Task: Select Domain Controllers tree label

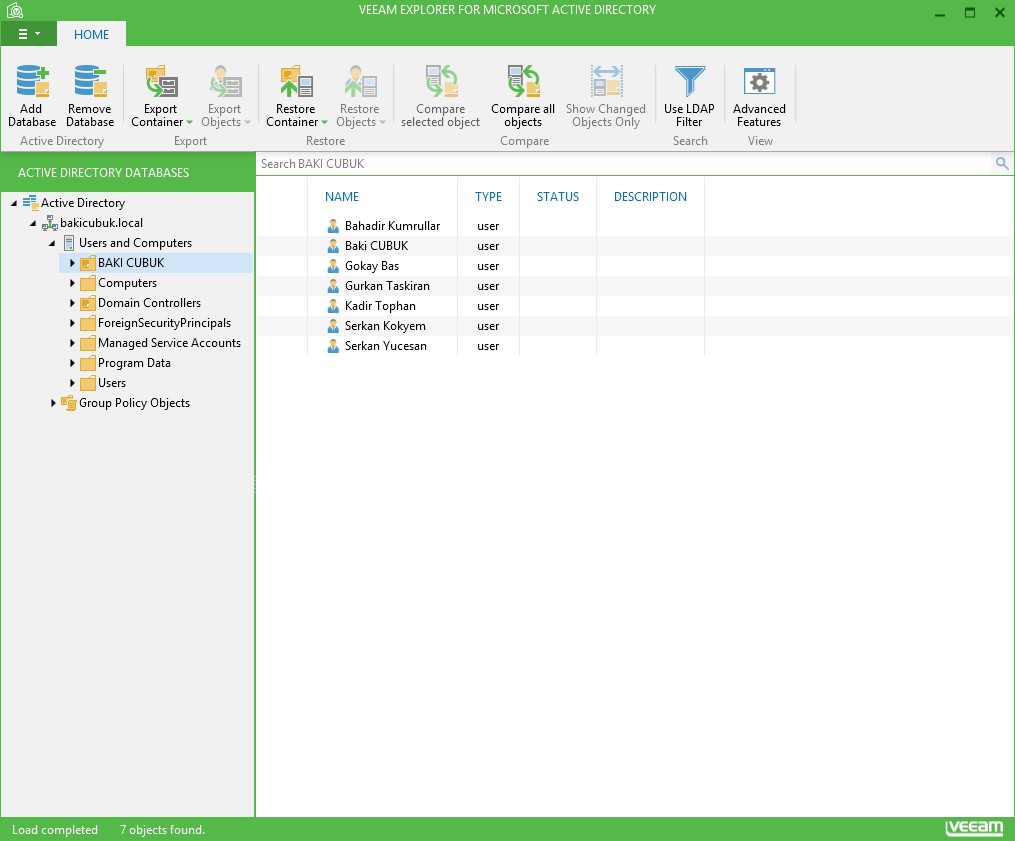Action: 150,303
